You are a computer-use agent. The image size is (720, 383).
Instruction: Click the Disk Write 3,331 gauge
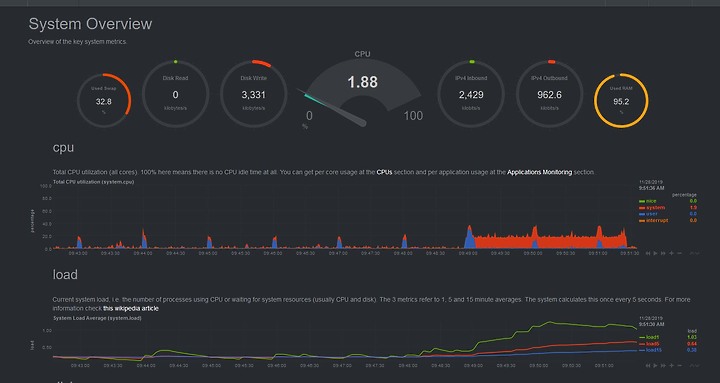click(253, 95)
